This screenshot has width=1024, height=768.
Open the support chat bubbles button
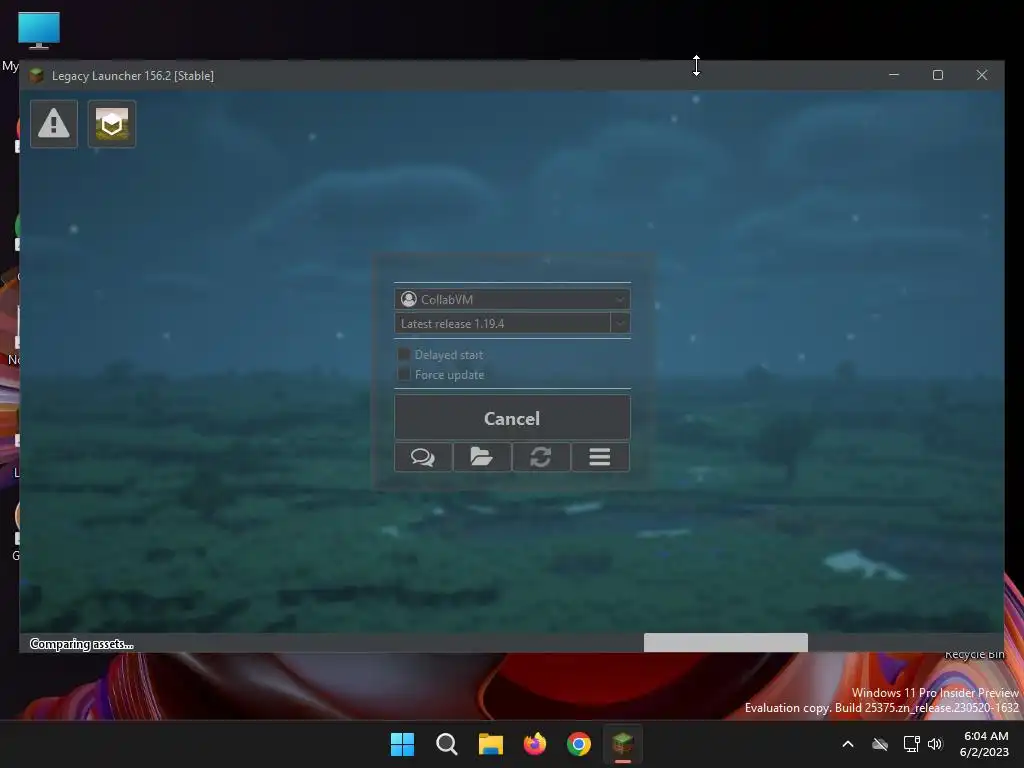[x=423, y=457]
